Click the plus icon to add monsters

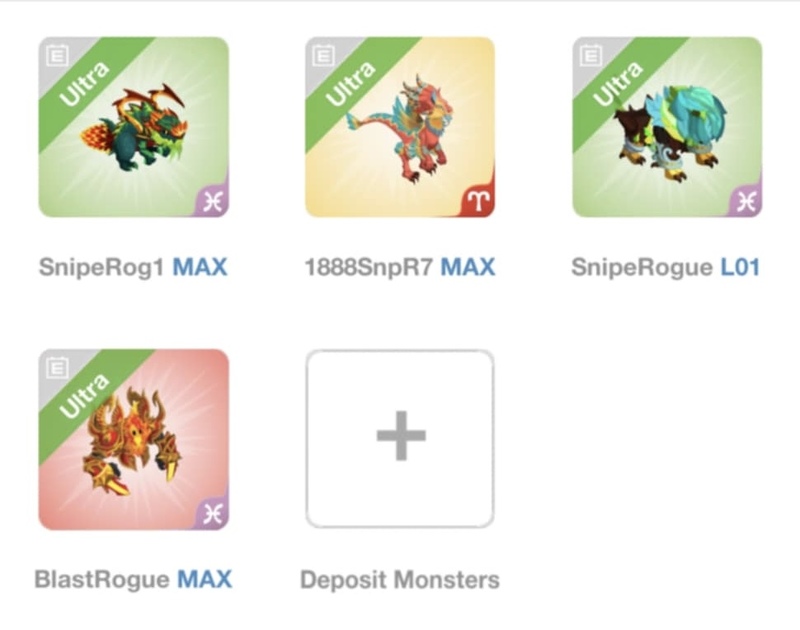[401, 436]
